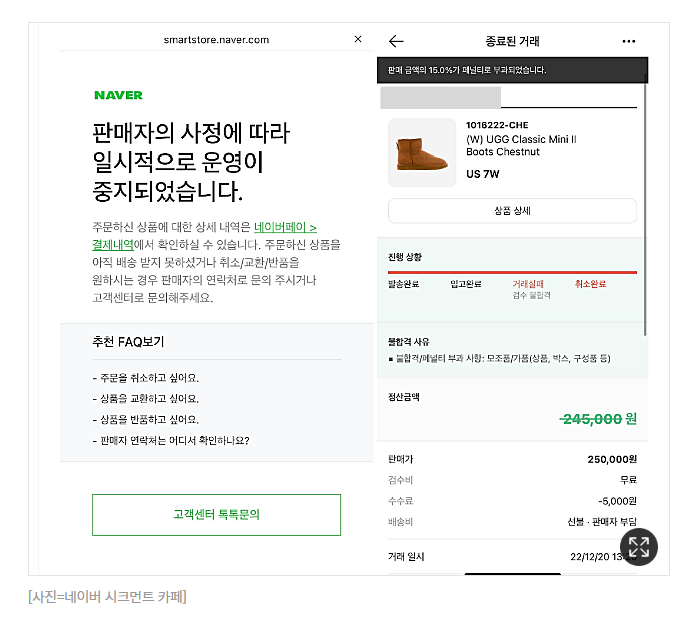Click the back arrow icon
Screen dimensions: 686x628
(x=396, y=41)
